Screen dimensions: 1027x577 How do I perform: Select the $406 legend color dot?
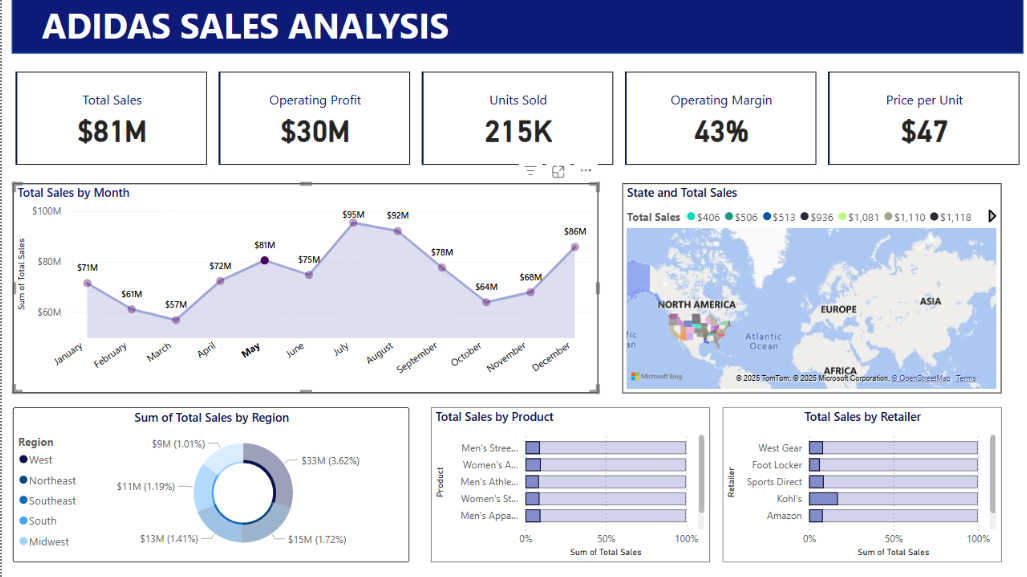(x=690, y=217)
